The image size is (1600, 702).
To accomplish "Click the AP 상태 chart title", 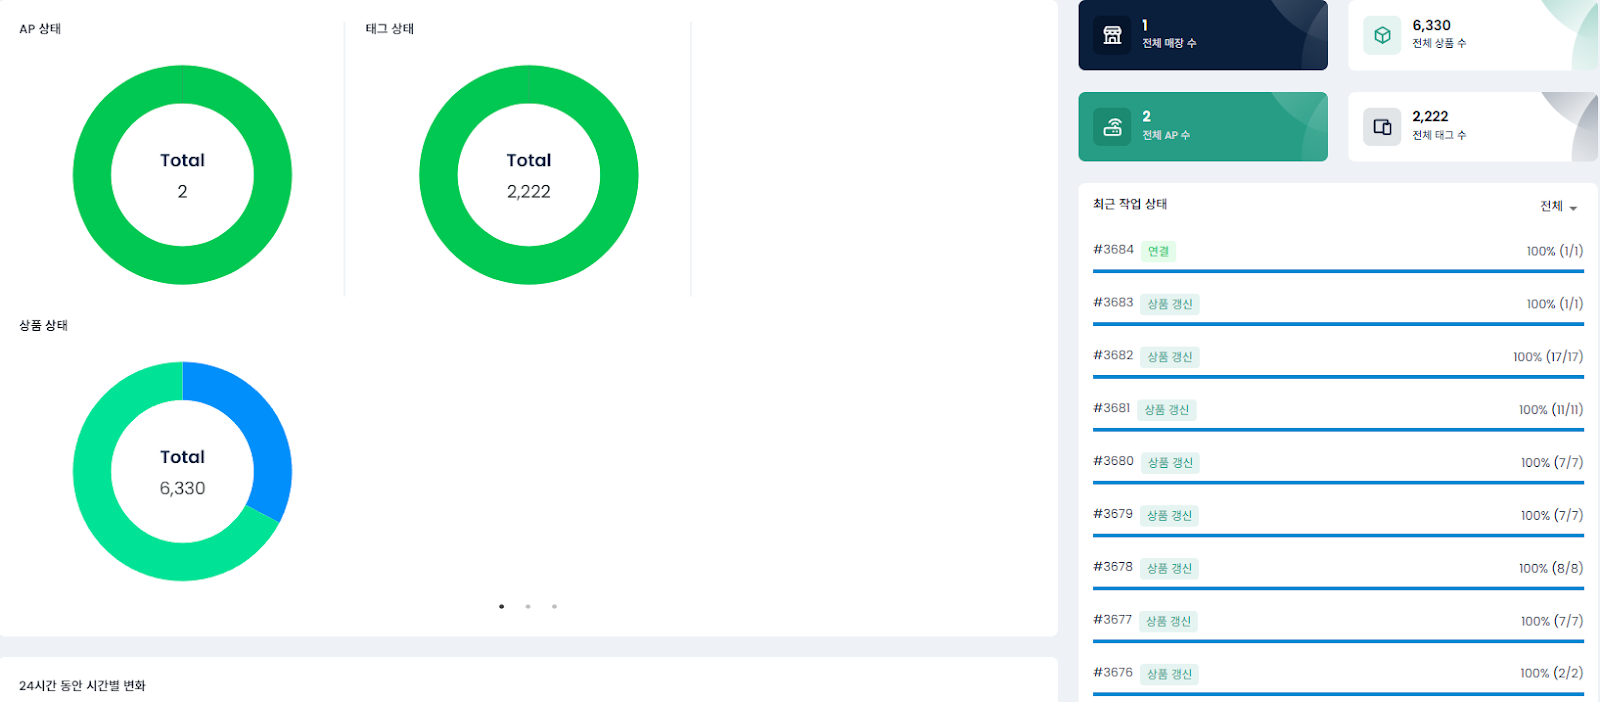I will coord(40,29).
